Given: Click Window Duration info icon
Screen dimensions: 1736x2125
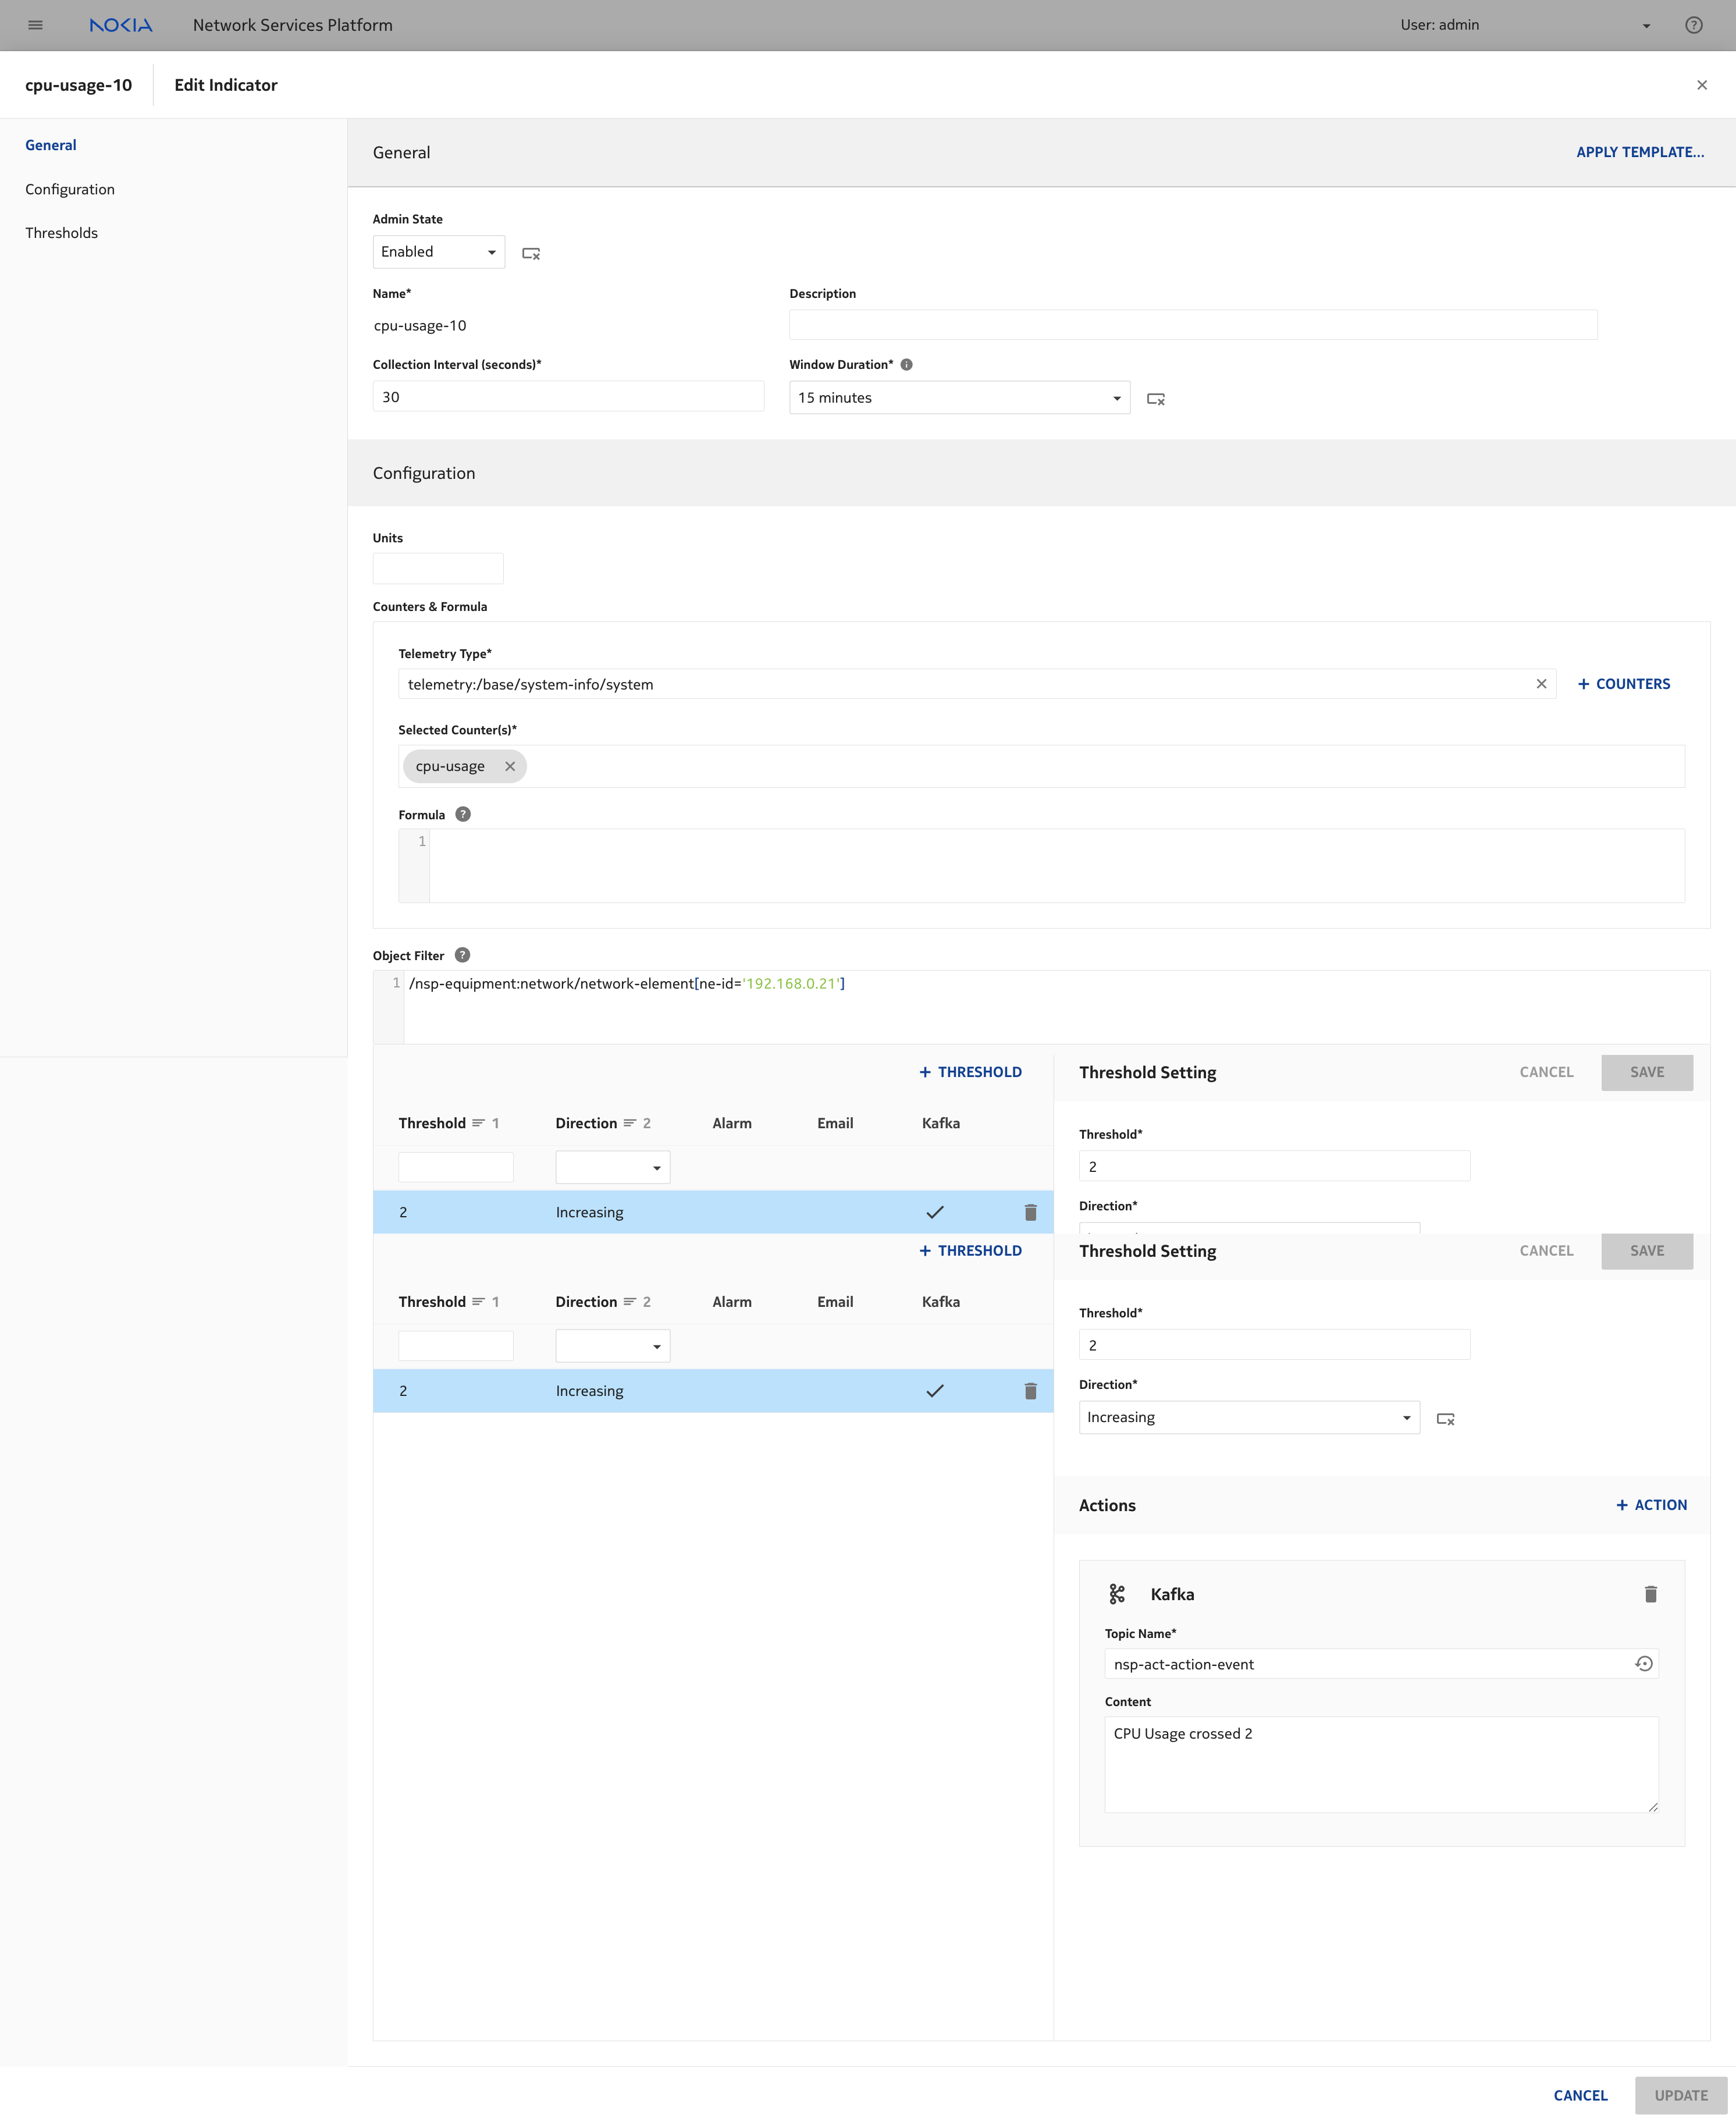Looking at the screenshot, I should (x=906, y=365).
